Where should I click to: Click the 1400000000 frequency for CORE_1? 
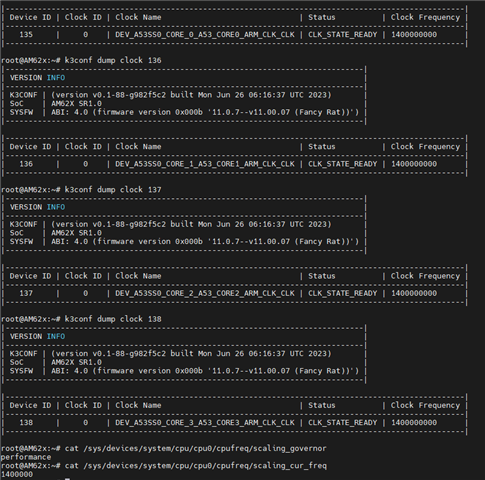click(414, 164)
